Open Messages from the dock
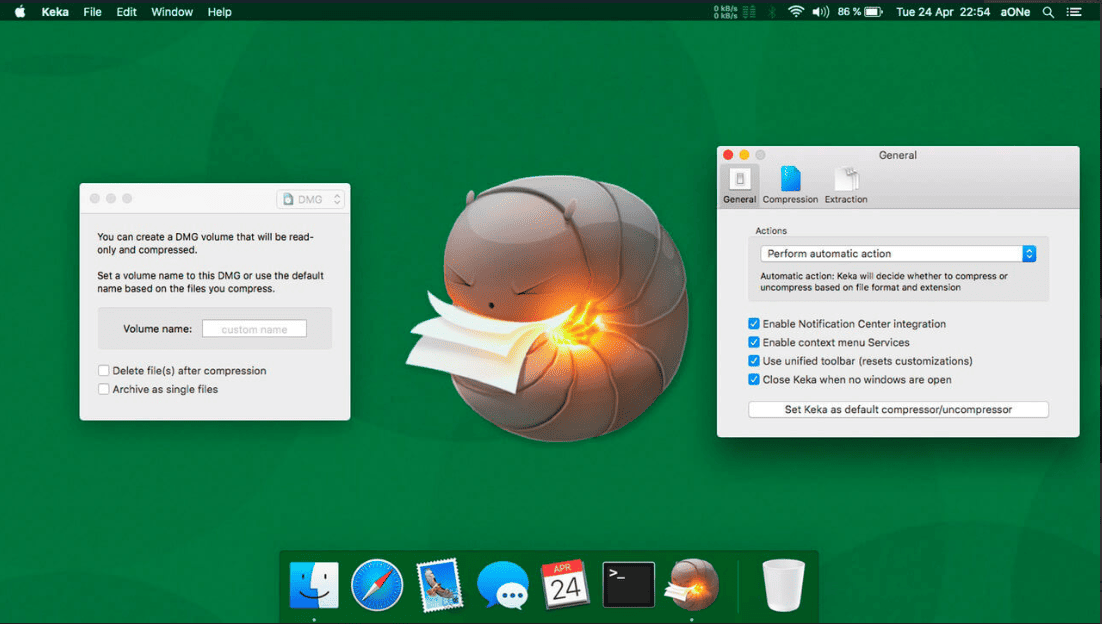This screenshot has width=1102, height=624. pyautogui.click(x=503, y=585)
